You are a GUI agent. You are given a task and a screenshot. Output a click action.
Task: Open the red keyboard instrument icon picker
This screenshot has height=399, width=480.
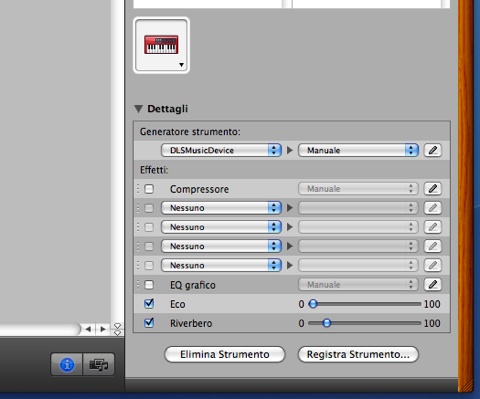[x=162, y=45]
